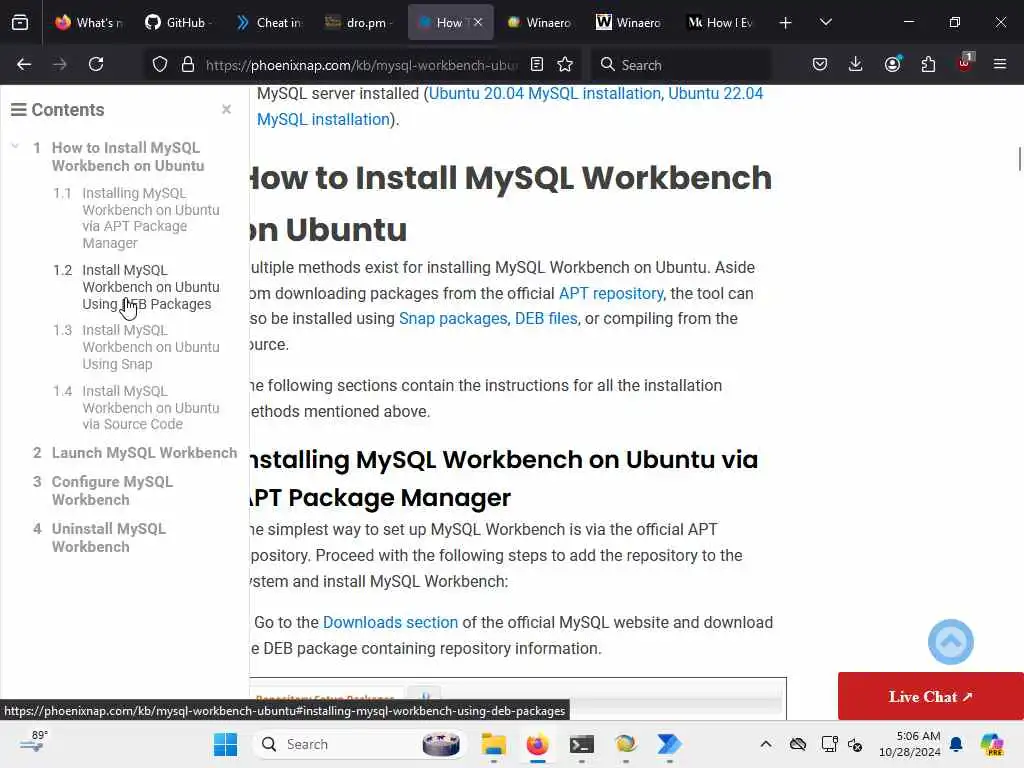Follow the Snap packages link

[x=453, y=319]
